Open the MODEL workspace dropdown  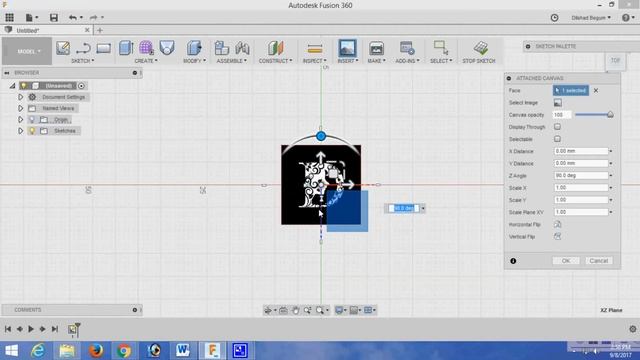click(x=27, y=51)
